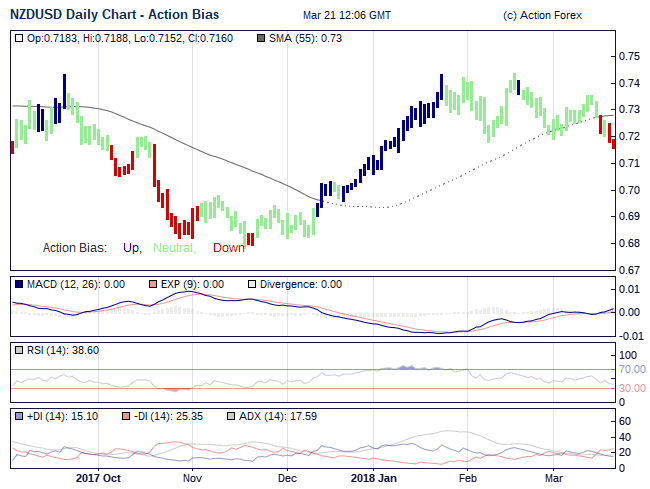Click the '2017 Oct' date axis label

pos(98,478)
